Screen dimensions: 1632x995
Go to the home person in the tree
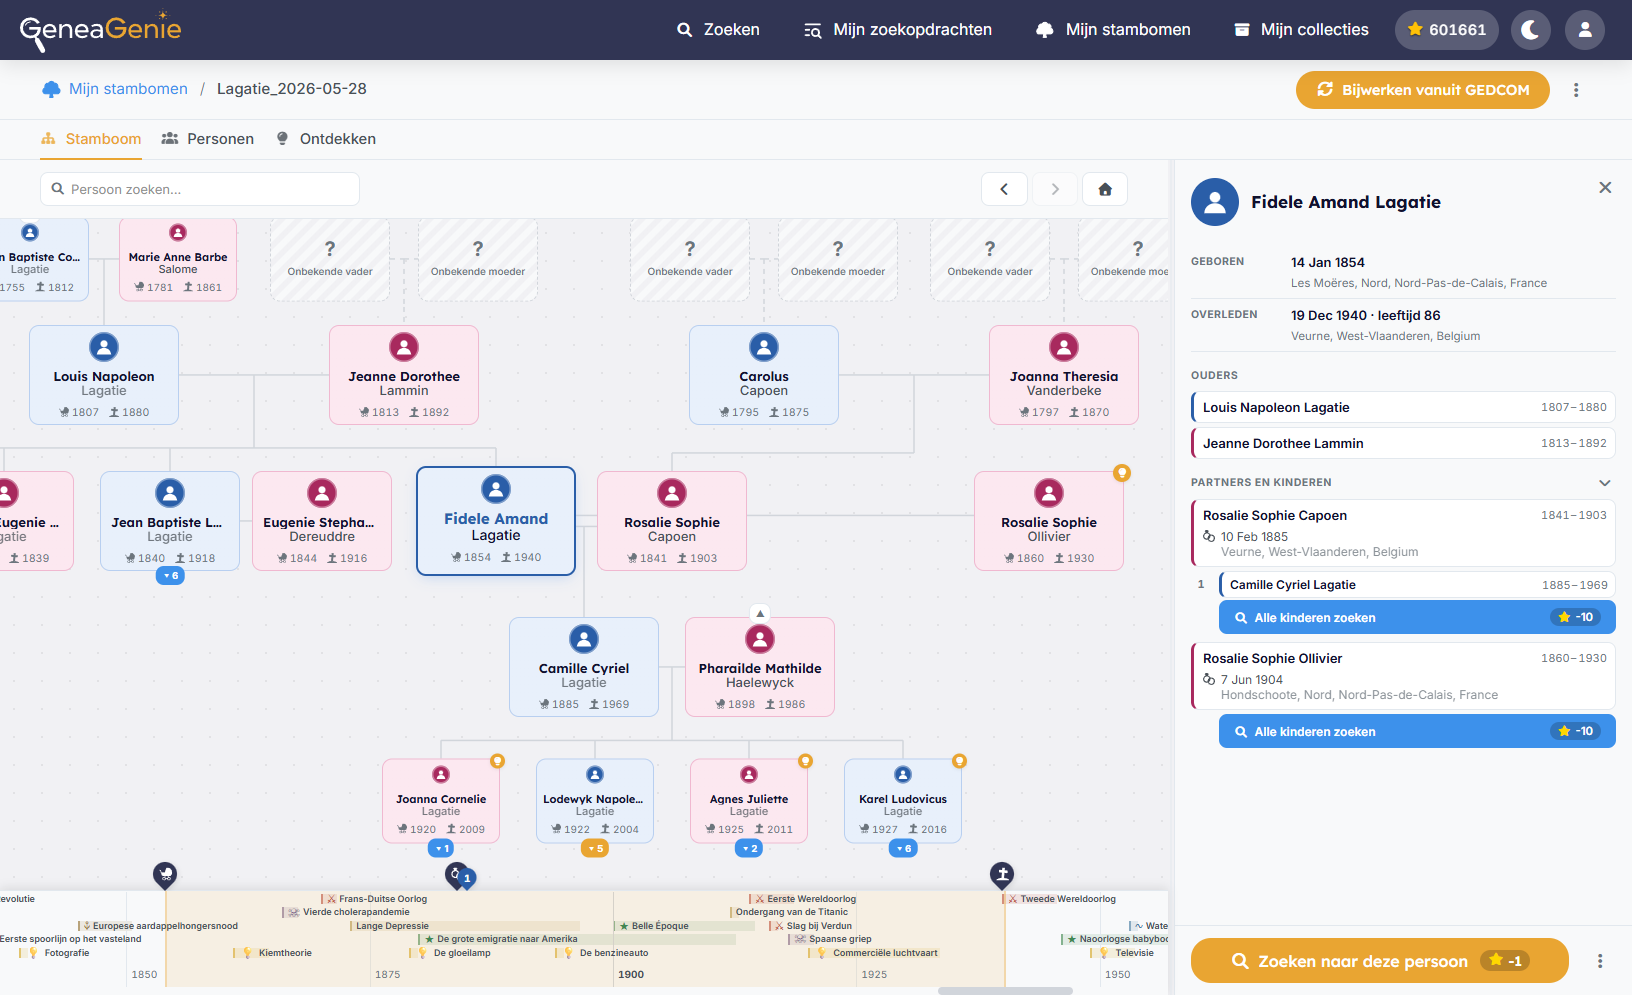pos(1105,189)
